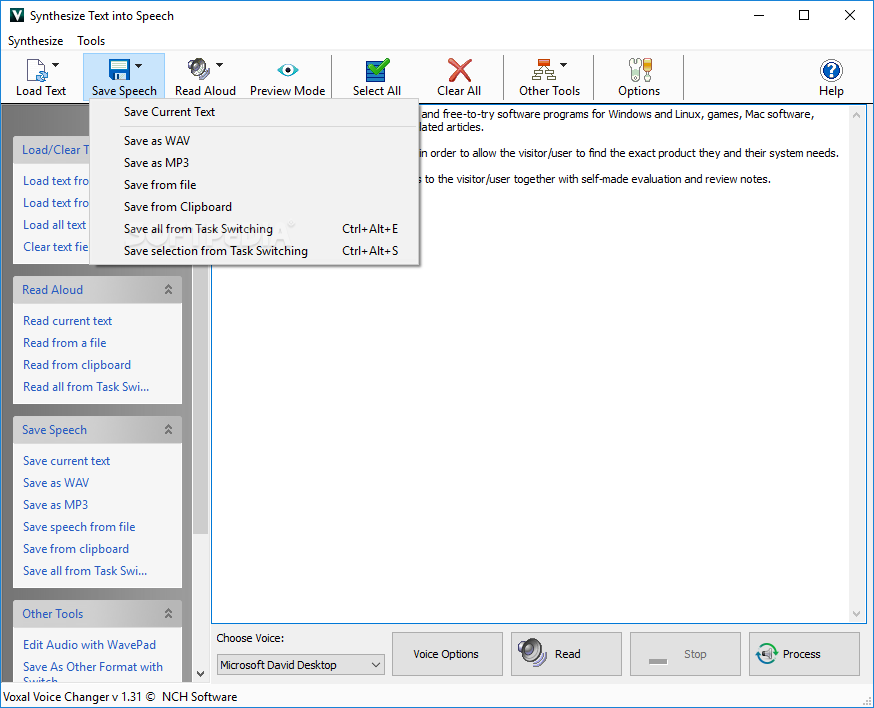Image resolution: width=874 pixels, height=708 pixels.
Task: Click the Stop button
Action: (x=685, y=654)
